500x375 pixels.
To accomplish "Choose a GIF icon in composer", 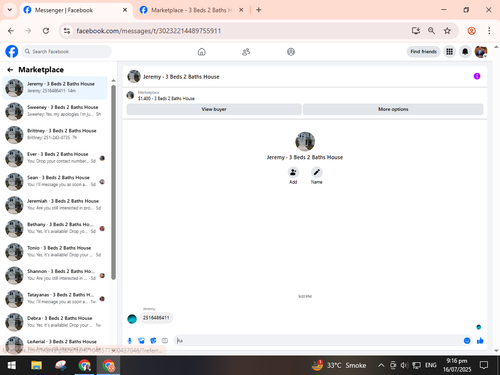I will [165, 341].
